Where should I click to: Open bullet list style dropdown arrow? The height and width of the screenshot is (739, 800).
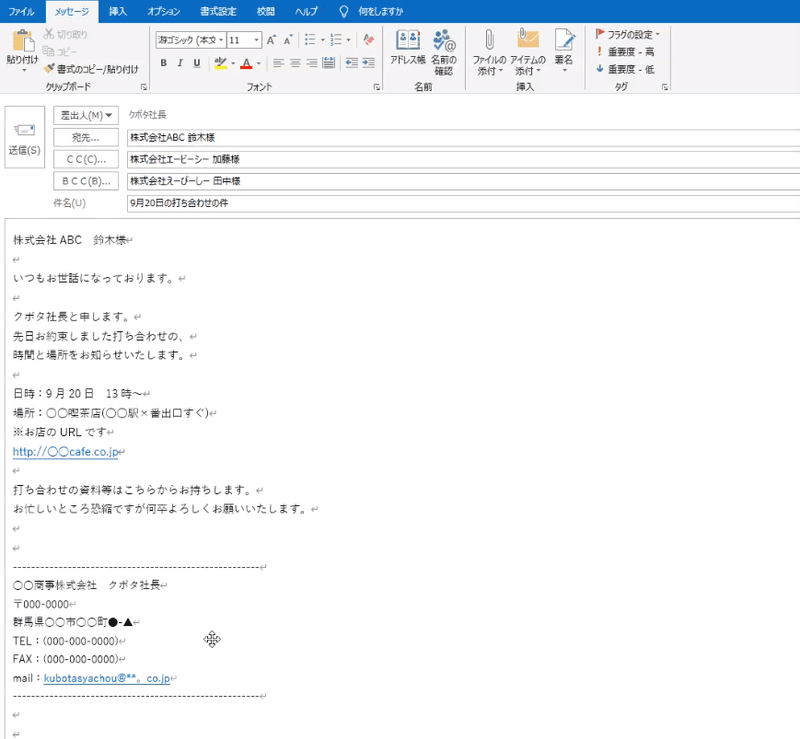tap(322, 39)
